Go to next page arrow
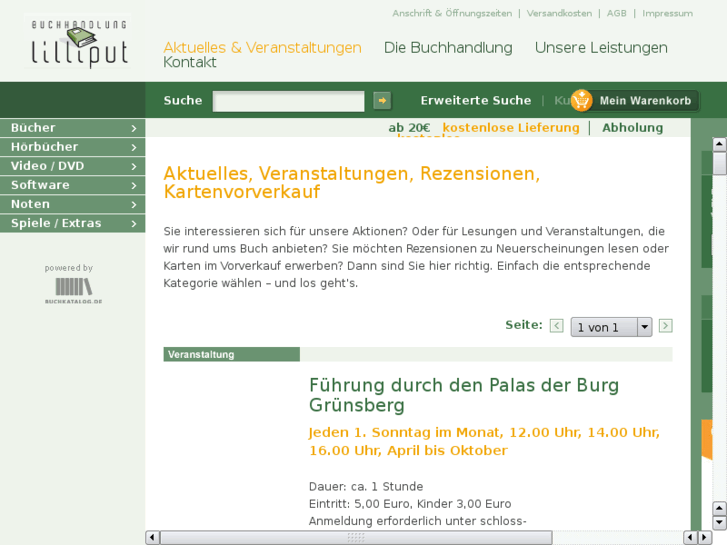This screenshot has height=545, width=727. (665, 326)
